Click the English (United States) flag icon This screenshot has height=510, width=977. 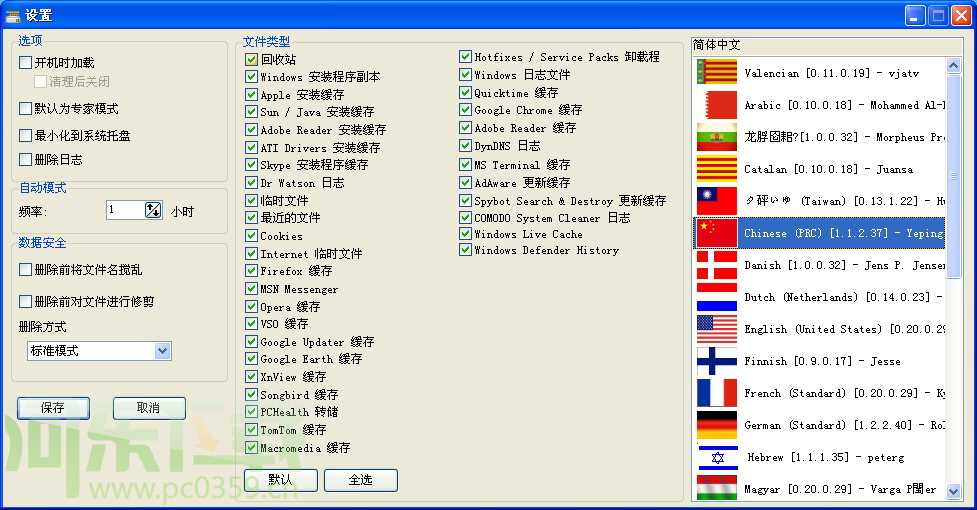(717, 329)
